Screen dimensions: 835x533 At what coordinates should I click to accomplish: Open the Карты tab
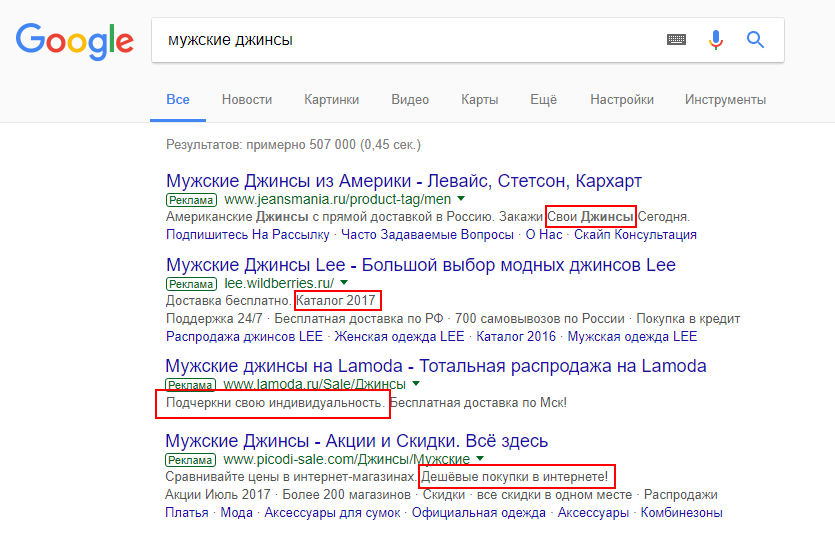(480, 100)
